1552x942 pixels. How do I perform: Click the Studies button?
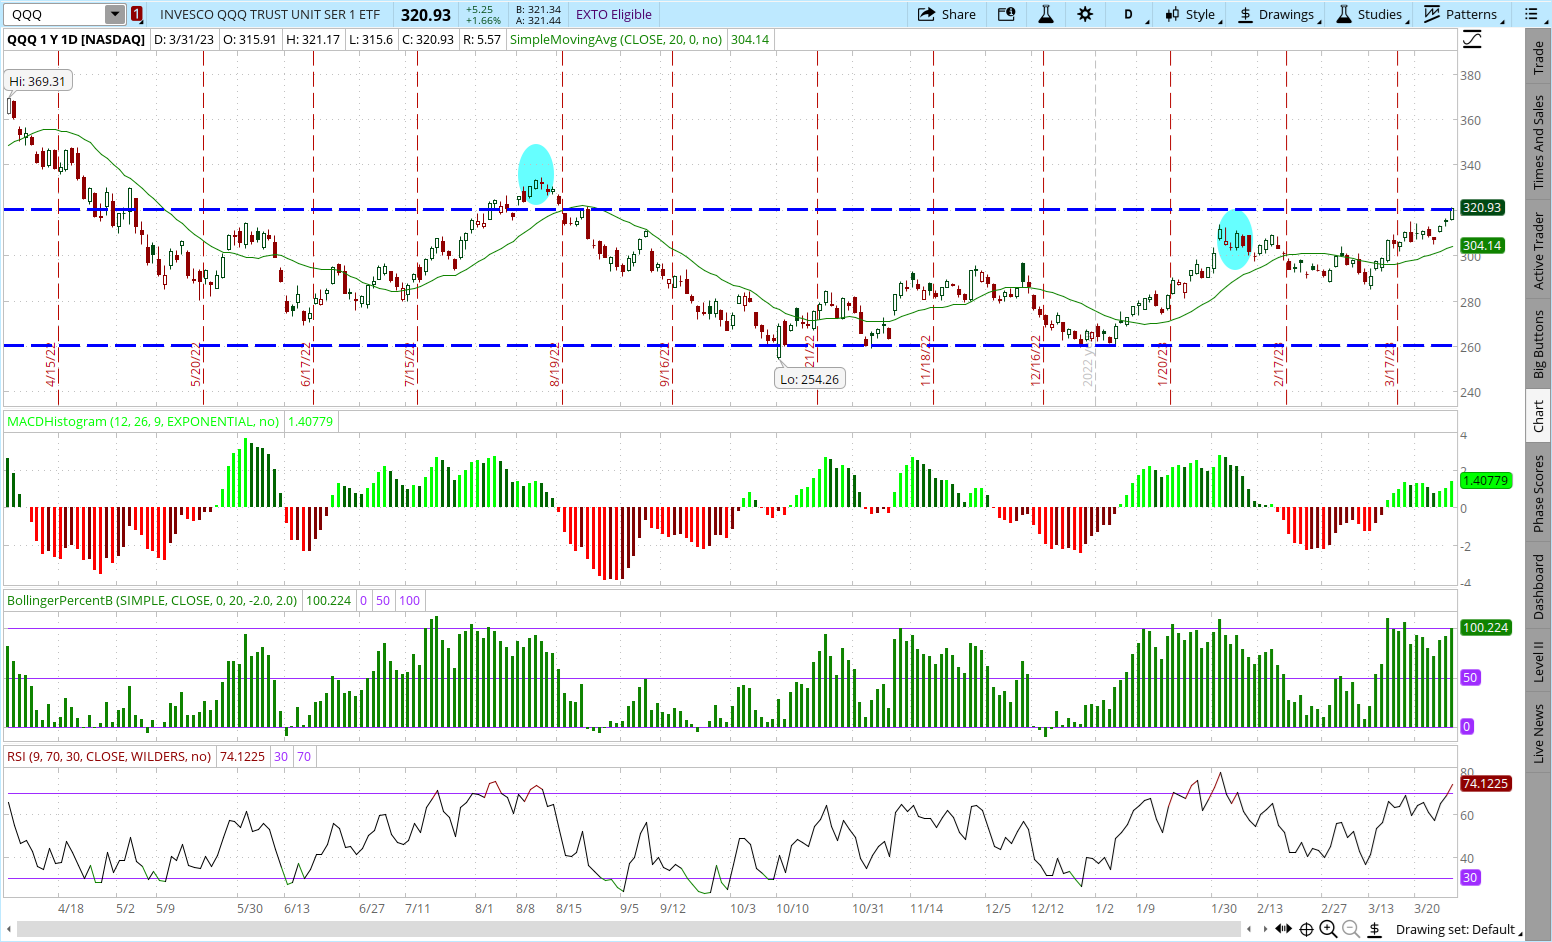coord(1370,14)
